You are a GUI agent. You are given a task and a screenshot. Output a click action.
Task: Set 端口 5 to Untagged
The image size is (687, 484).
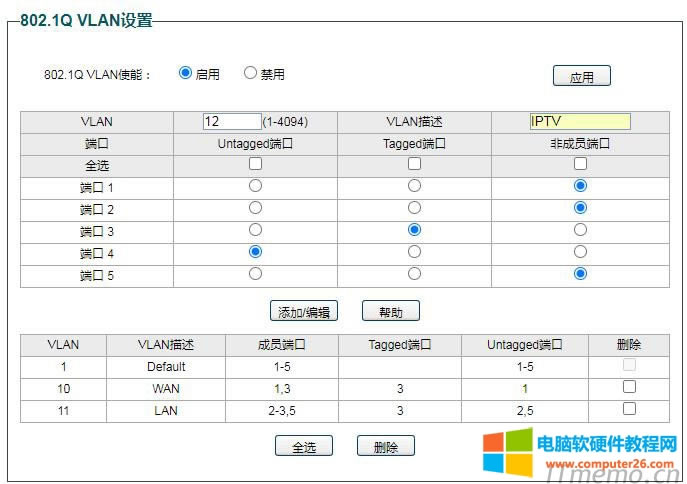coord(255,274)
